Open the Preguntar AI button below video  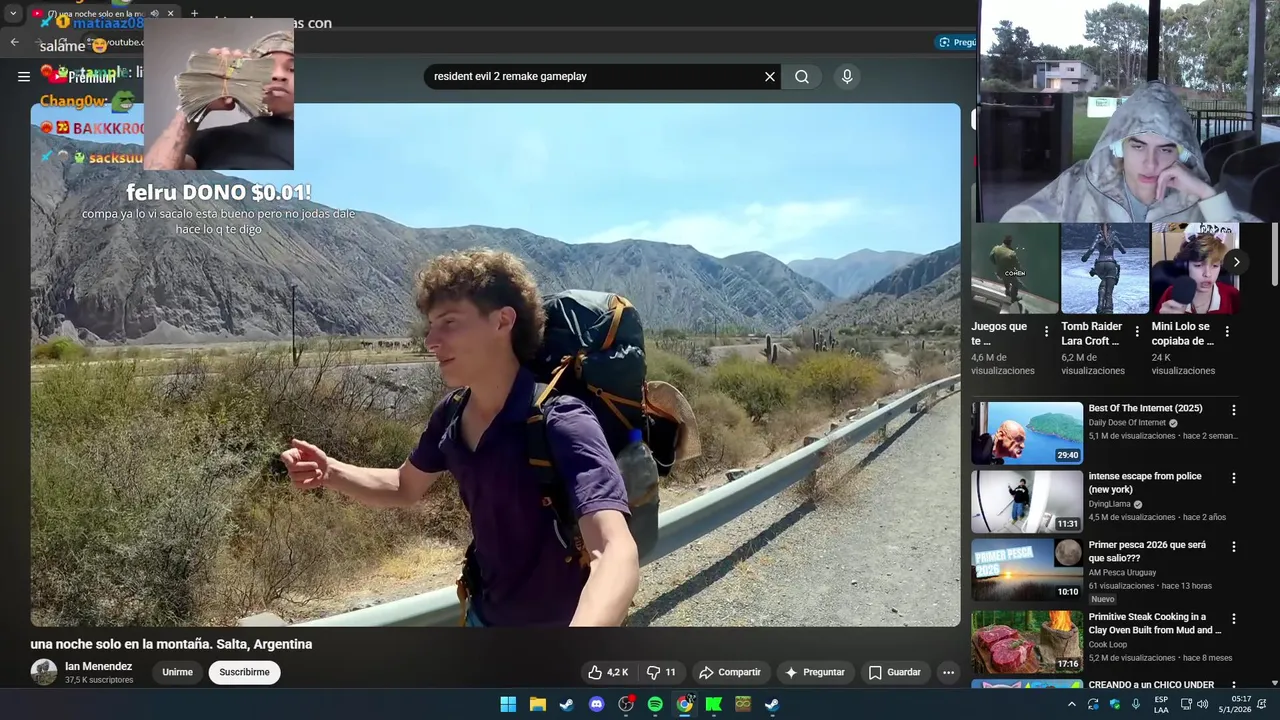pyautogui.click(x=814, y=672)
